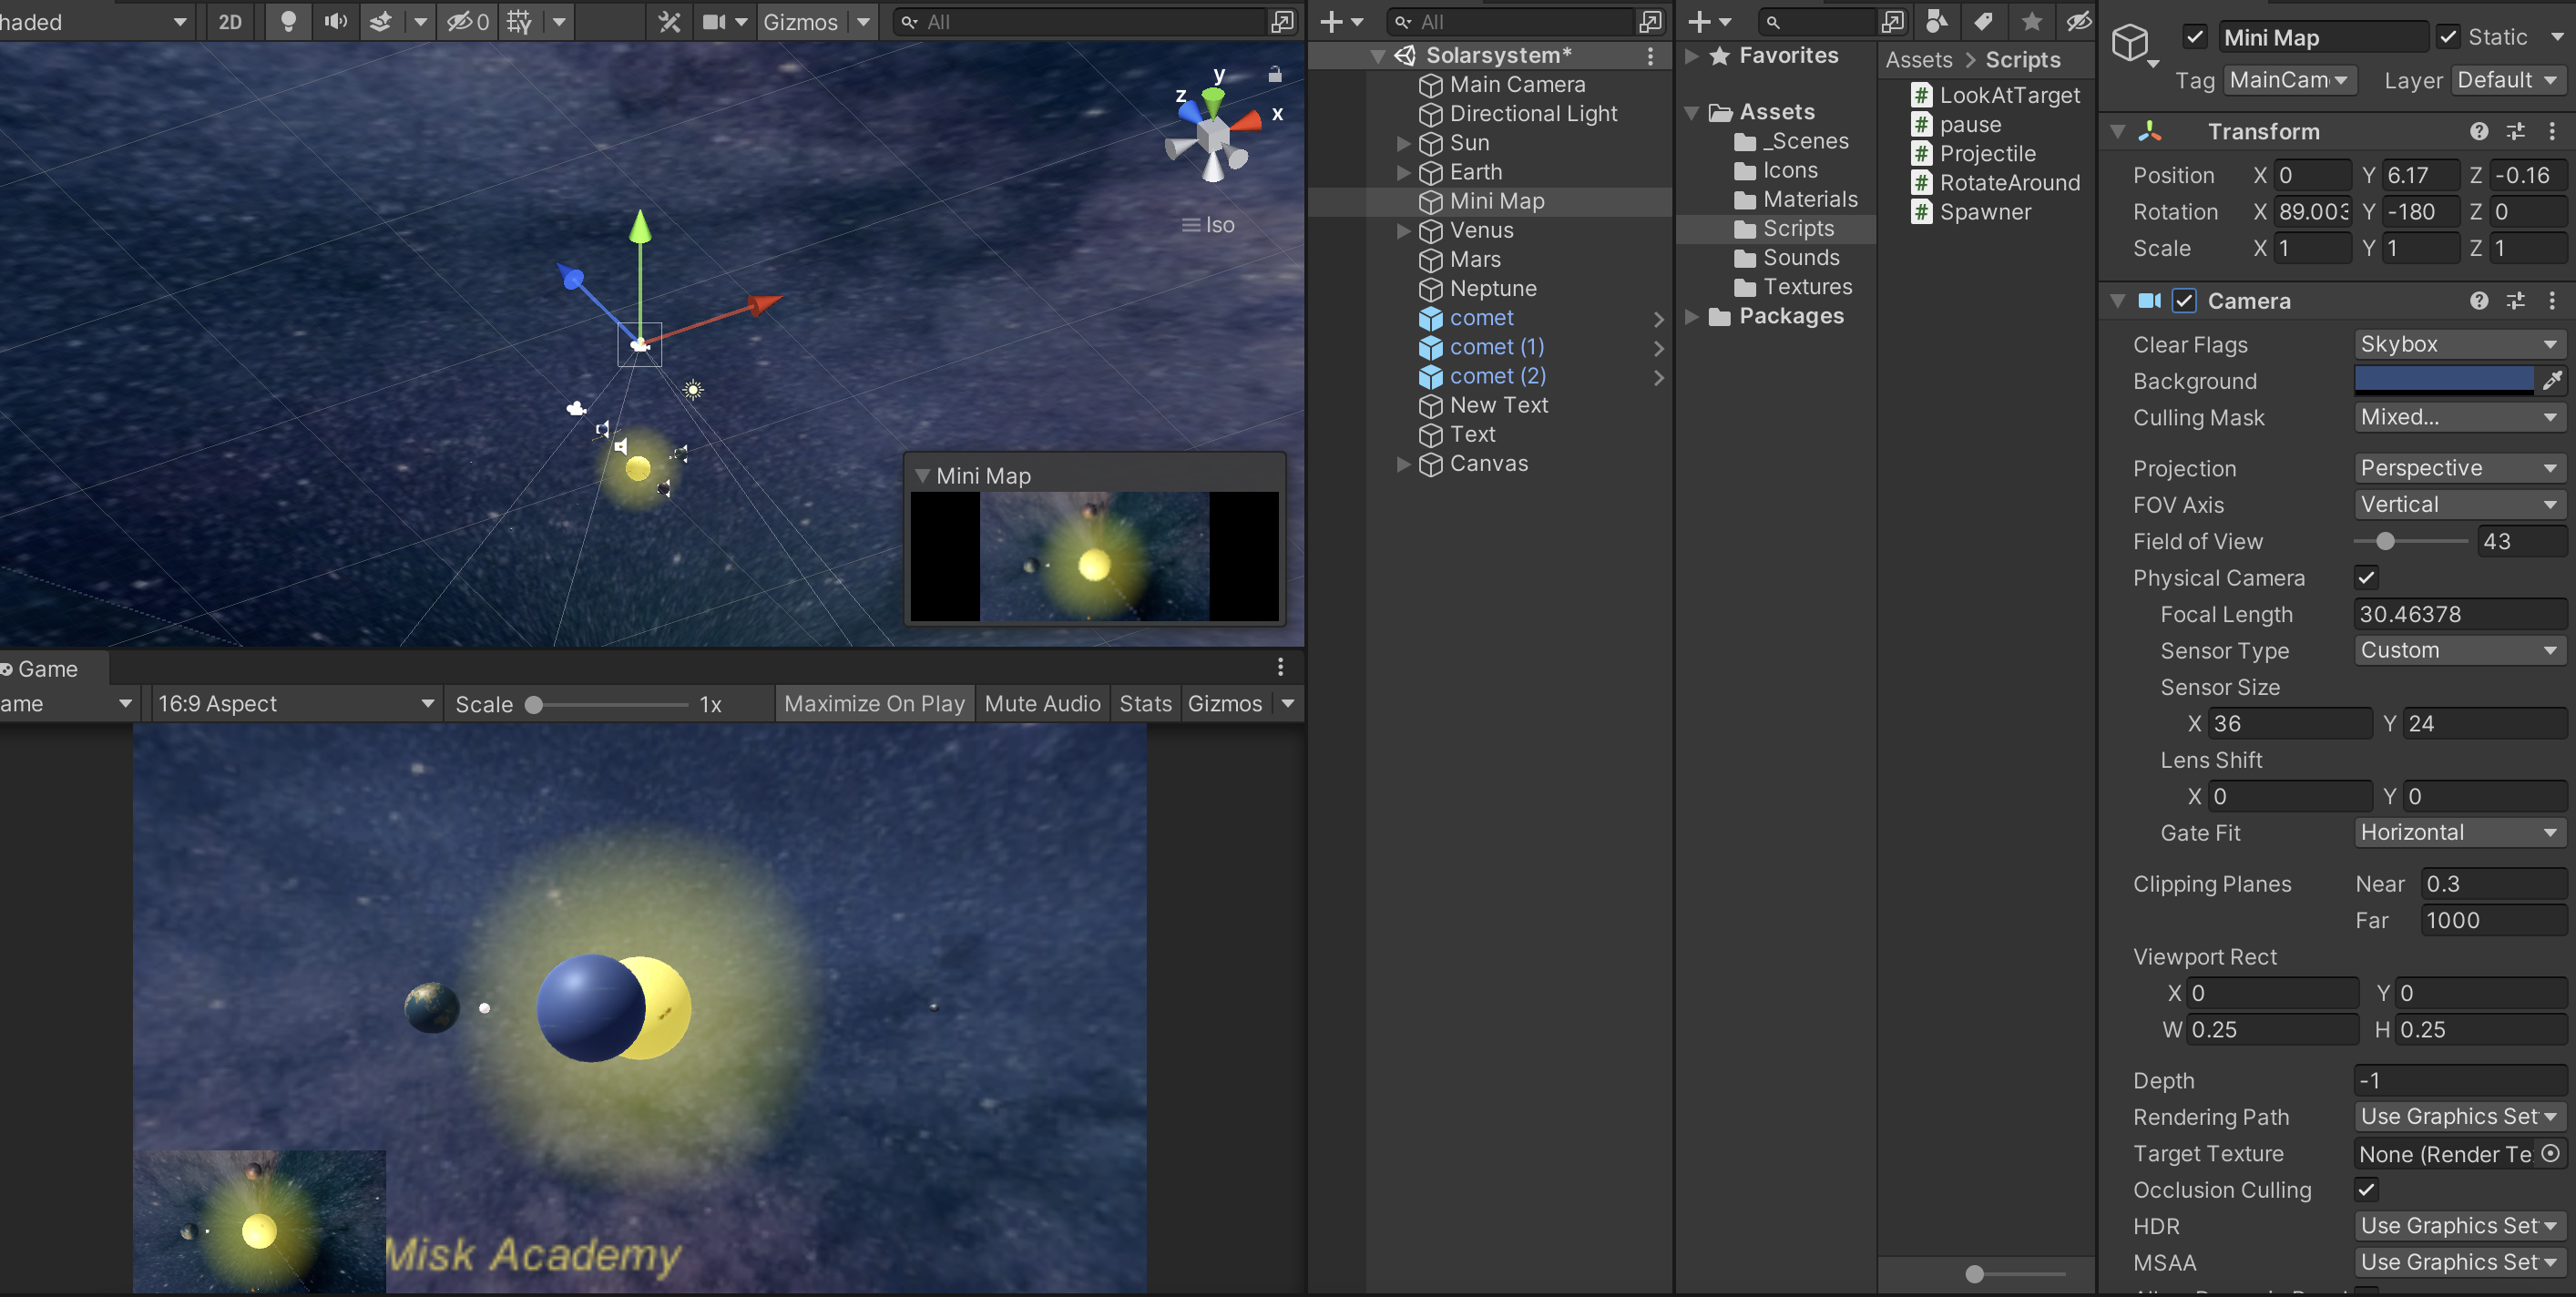Open Solarsystem scene three-dot menu
This screenshot has height=1297, width=2576.
coord(1650,56)
